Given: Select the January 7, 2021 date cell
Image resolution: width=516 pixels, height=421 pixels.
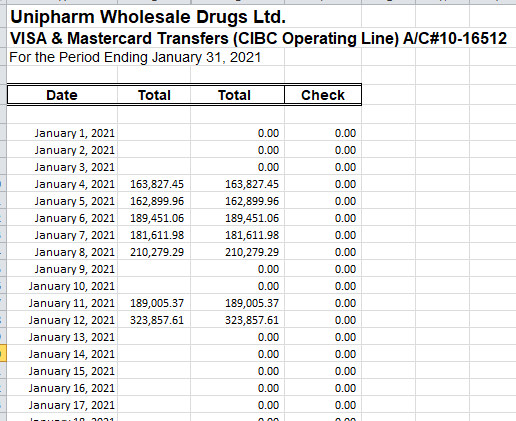Looking at the screenshot, I should pos(62,235).
